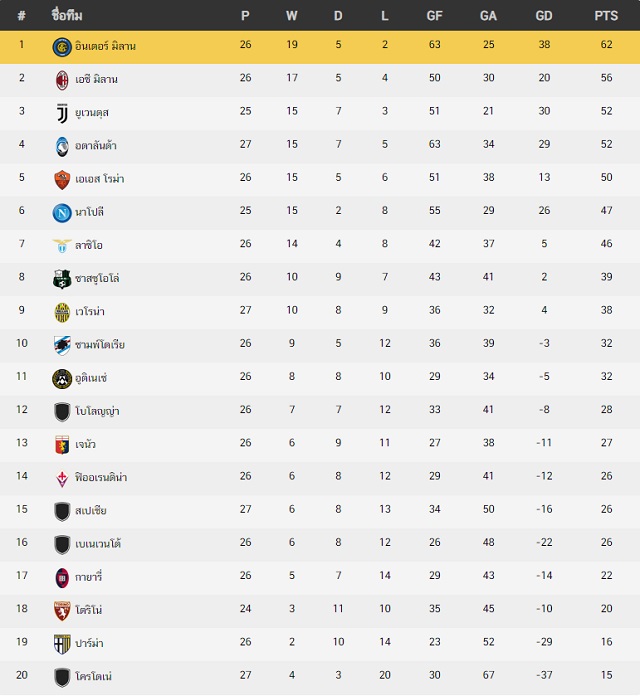Viewport: 640px width, 696px height.
Task: Open the Cagliari team name link
Action: tap(88, 577)
